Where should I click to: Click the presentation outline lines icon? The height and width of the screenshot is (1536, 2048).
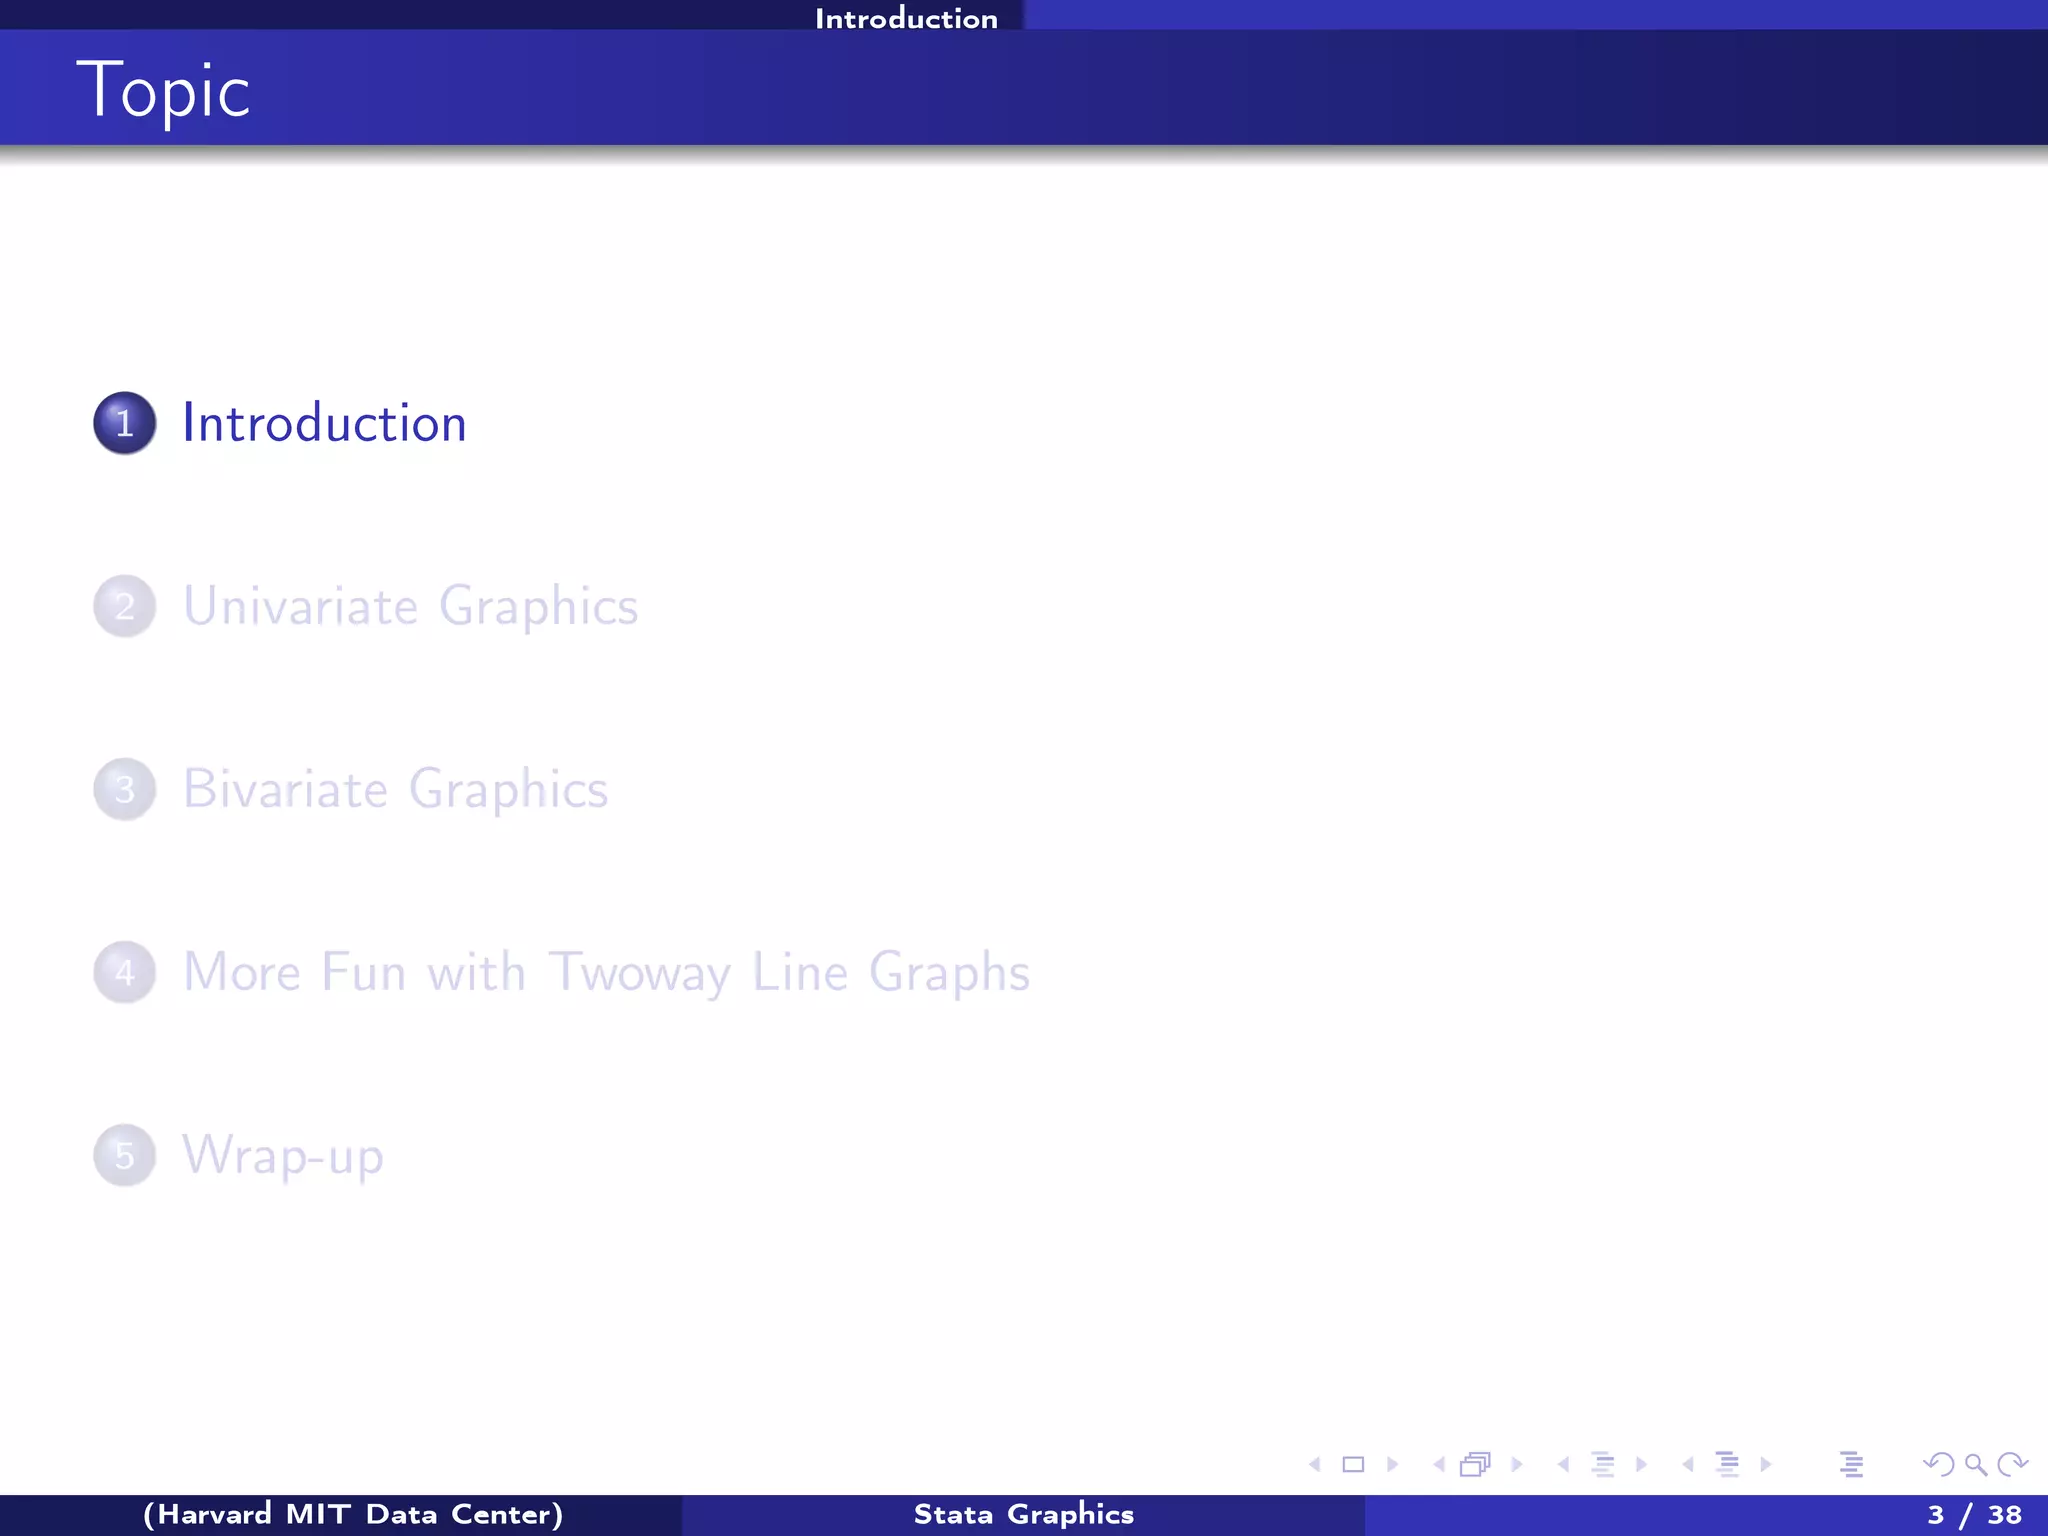[1851, 1464]
